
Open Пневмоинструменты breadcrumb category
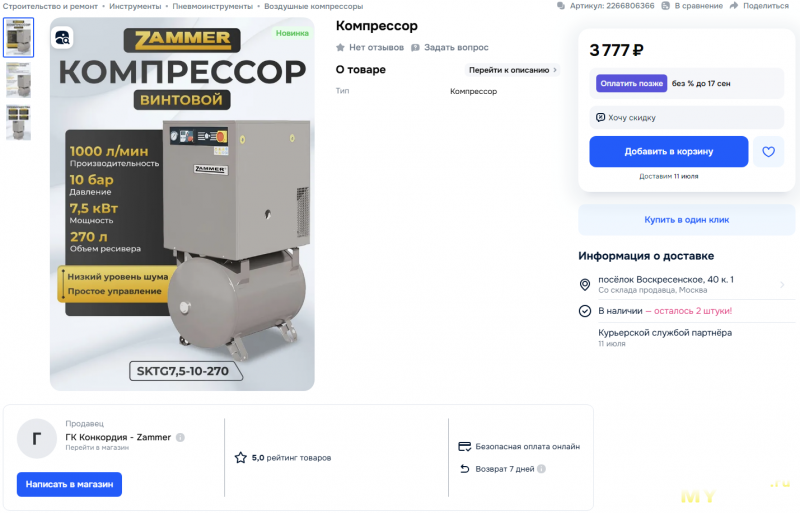212,6
